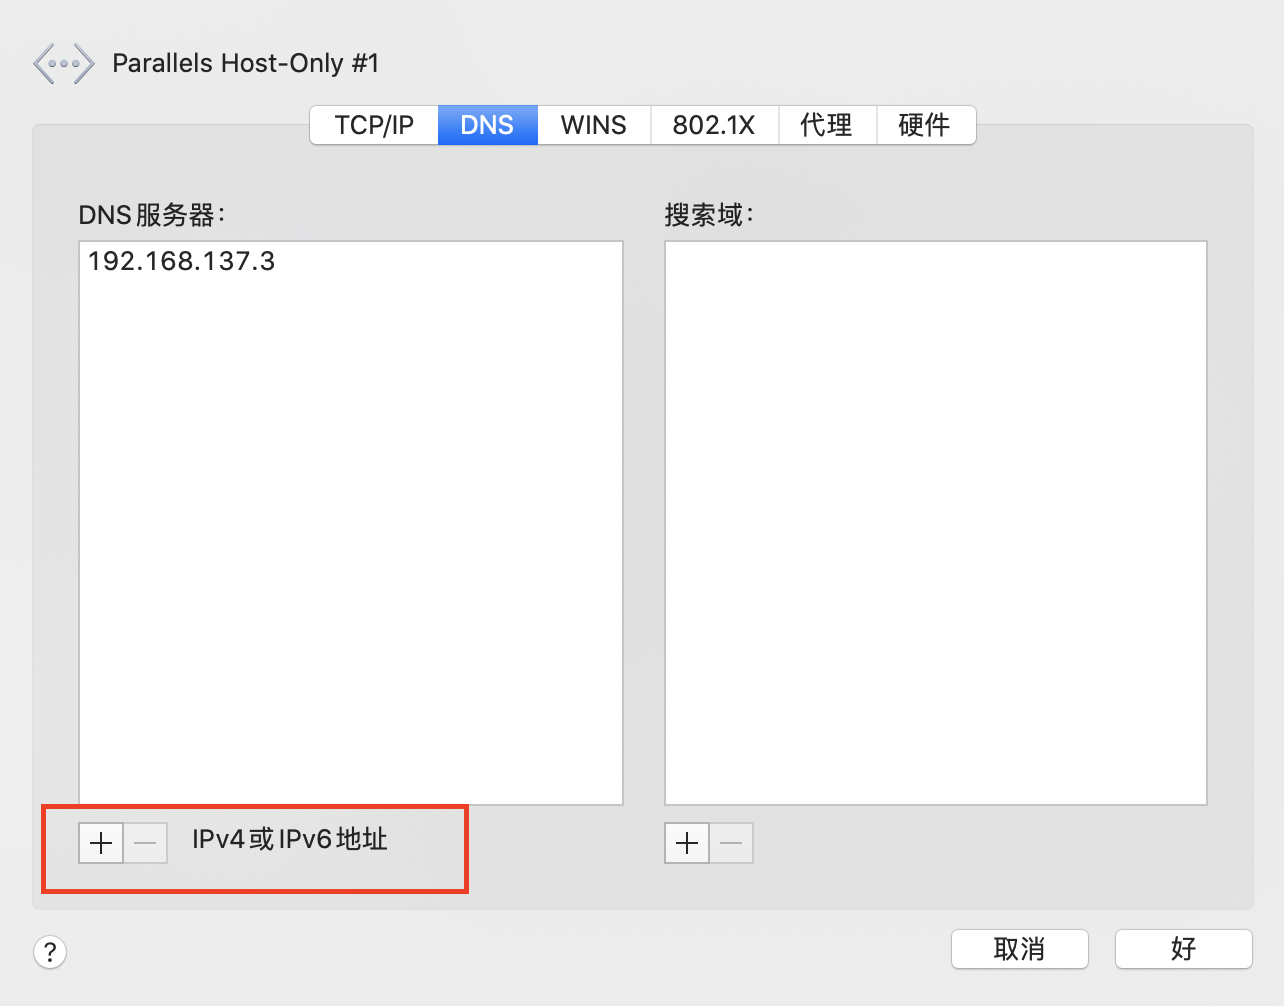This screenshot has width=1284, height=1006.
Task: Click the IPv4或IPv6地址 hint label
Action: coord(290,839)
